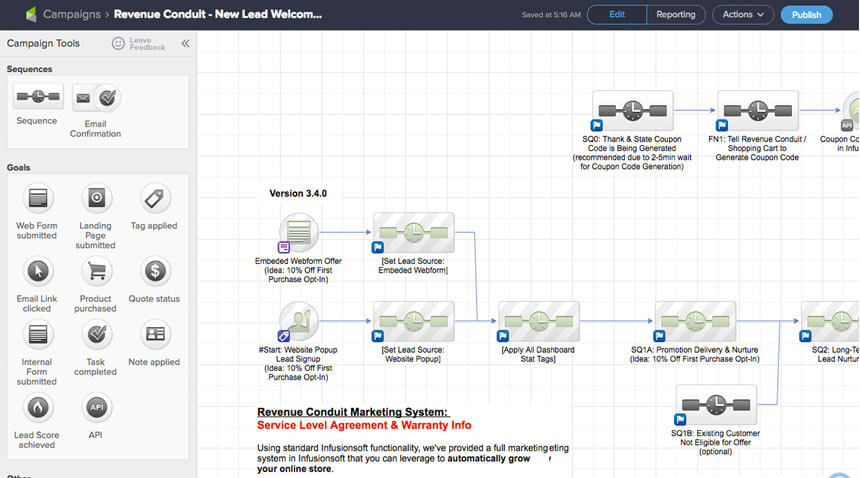Collapse the Campaign Tools panel
Image resolution: width=860 pixels, height=478 pixels.
[x=185, y=43]
